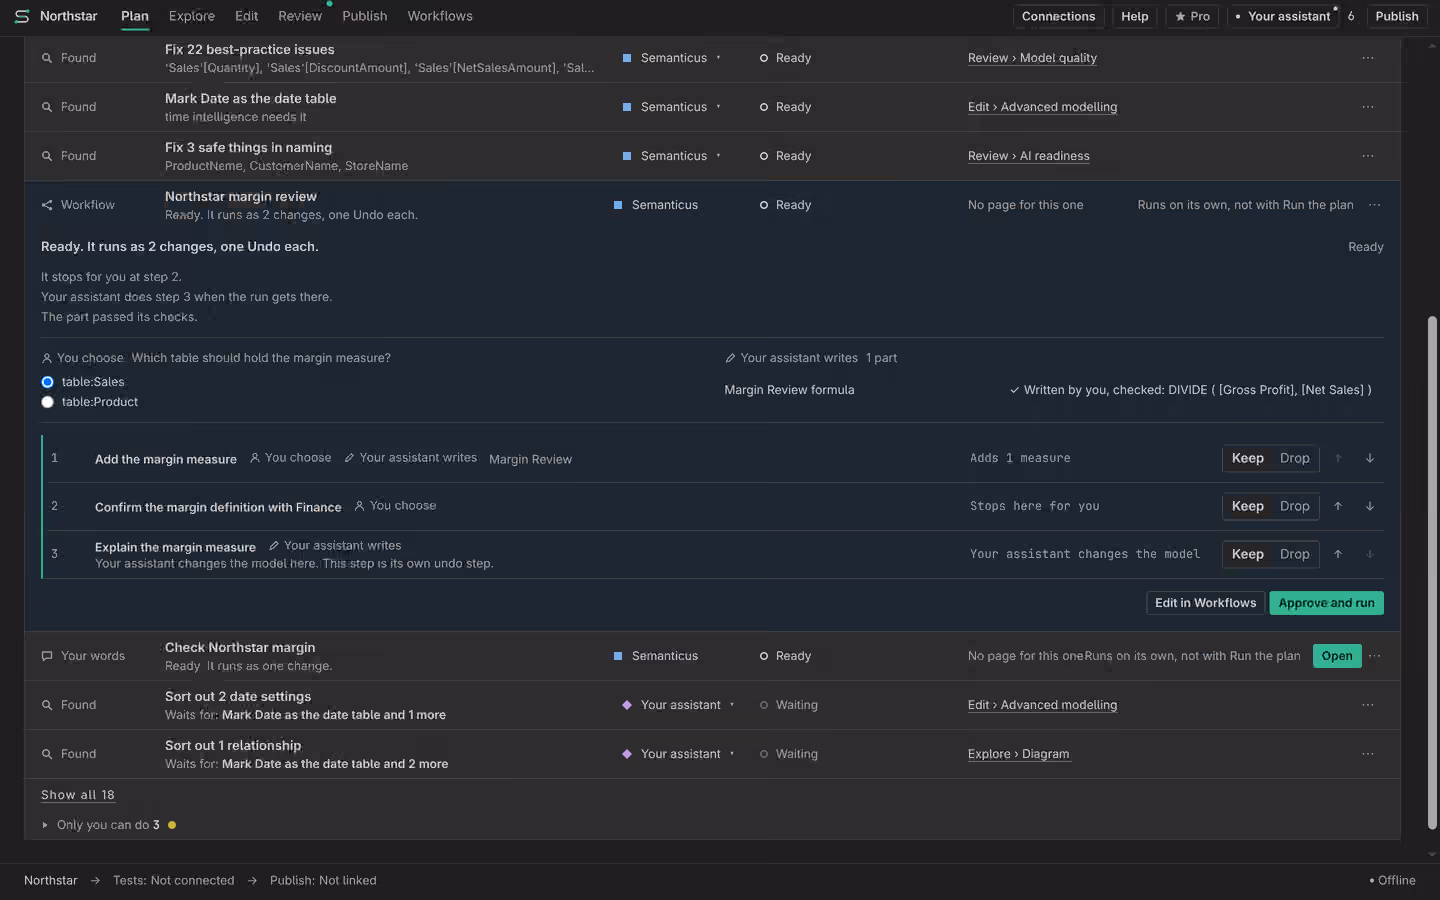
Task: Click the purple diamond in Sort out 1 relationship row
Action: tap(627, 754)
